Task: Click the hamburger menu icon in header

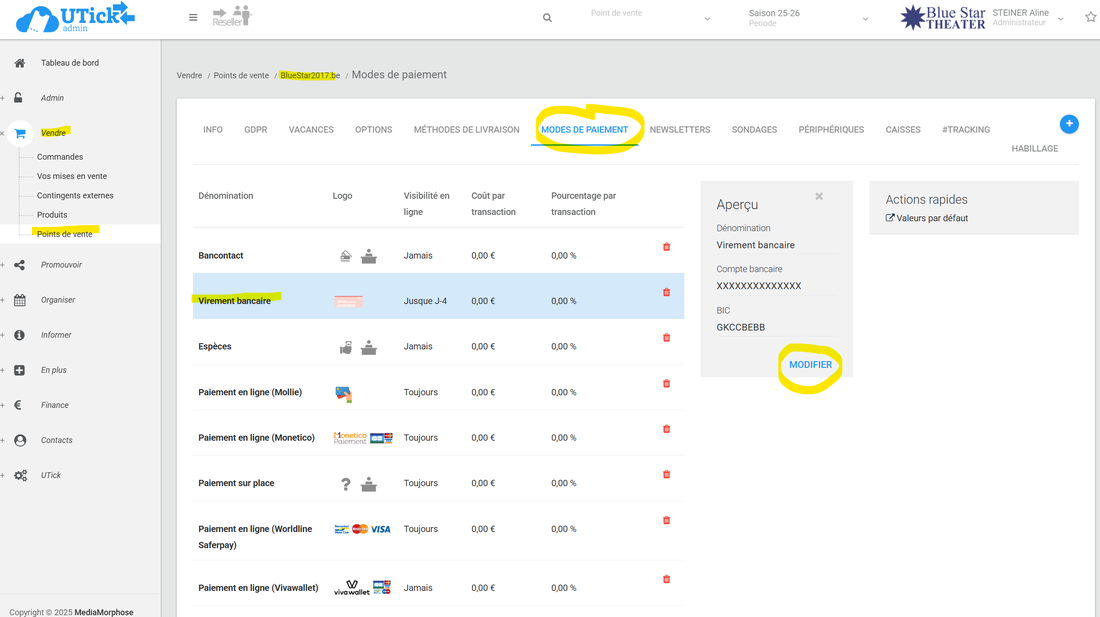Action: click(193, 17)
